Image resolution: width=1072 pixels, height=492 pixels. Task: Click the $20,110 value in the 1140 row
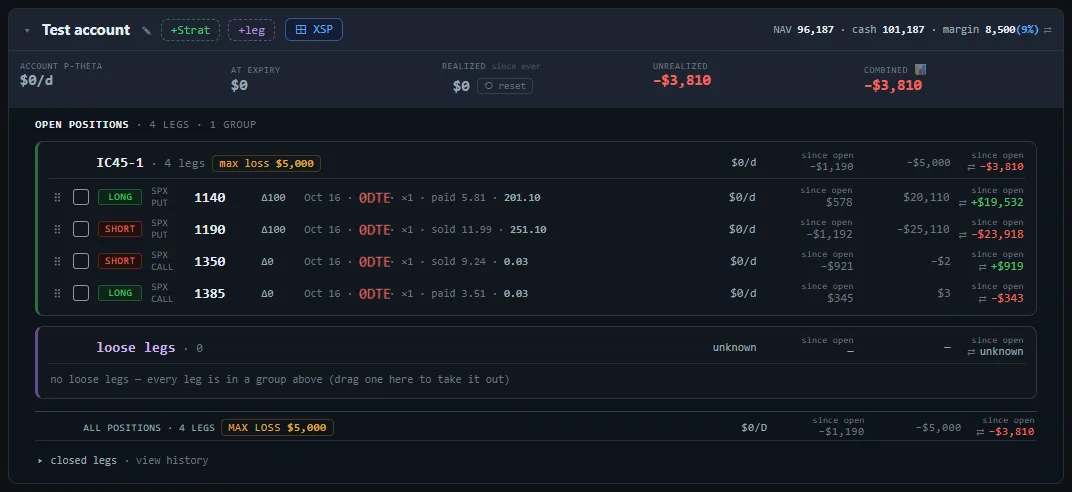coord(926,197)
